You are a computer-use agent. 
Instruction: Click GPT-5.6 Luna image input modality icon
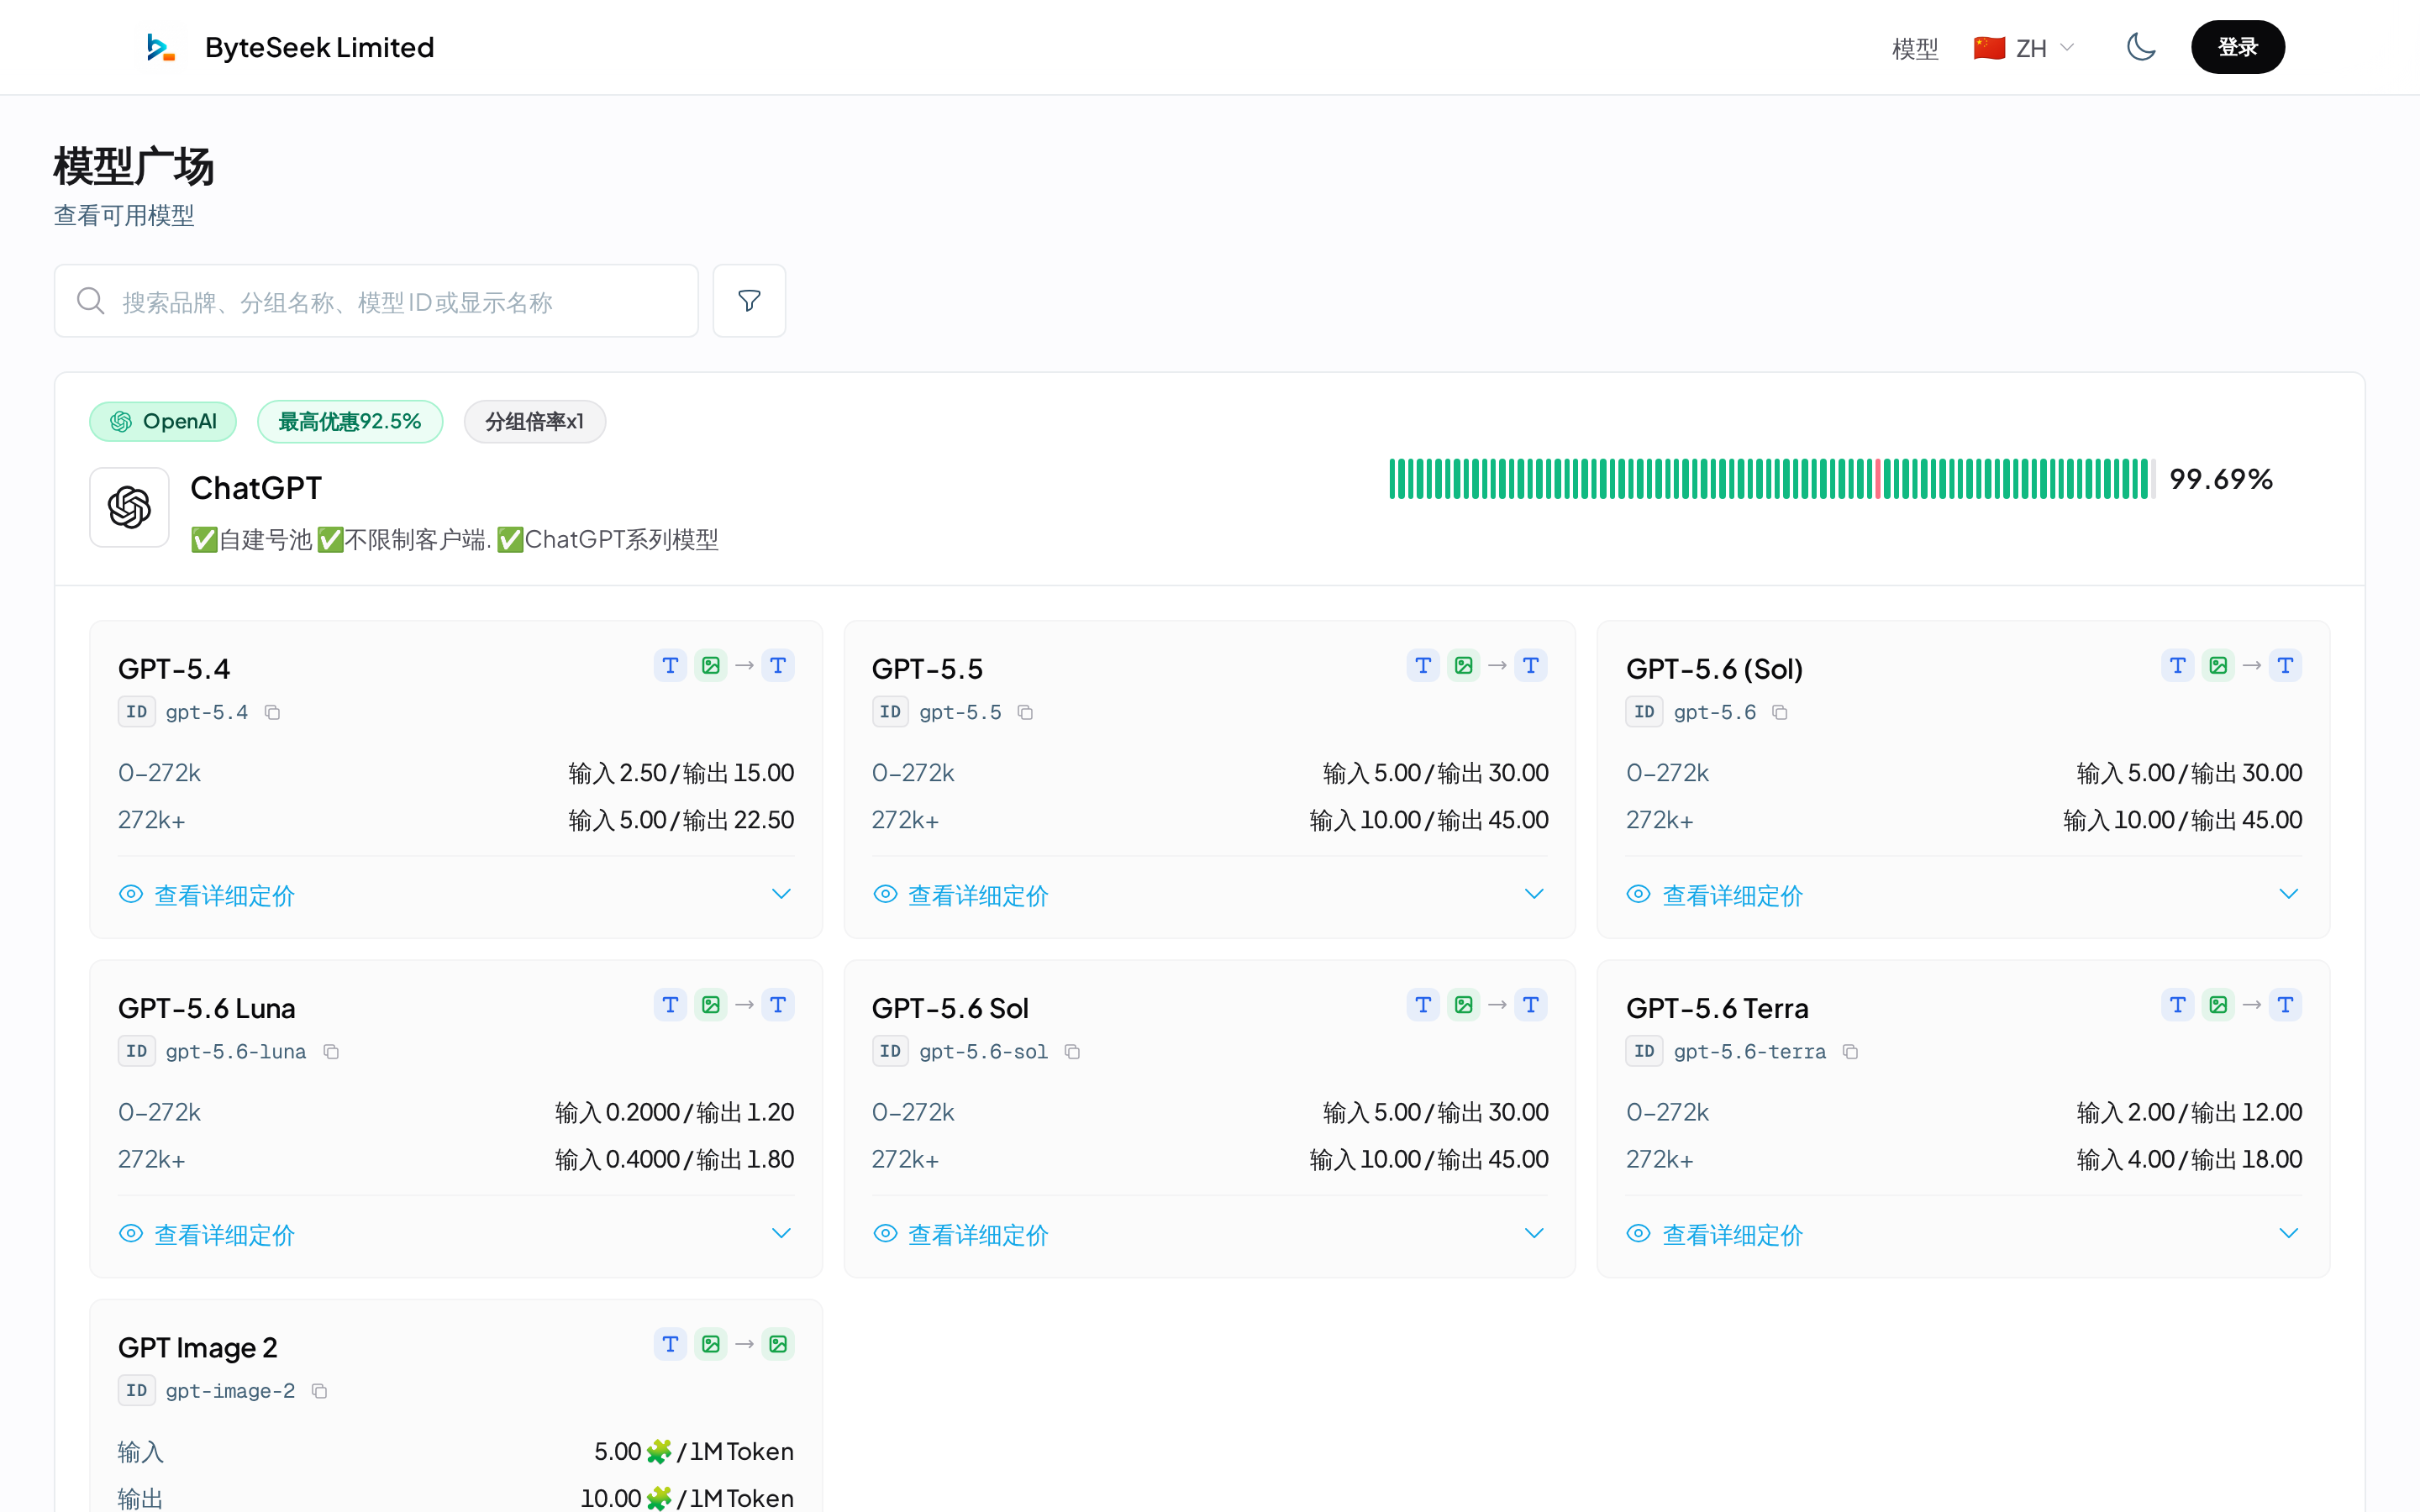click(x=711, y=1004)
